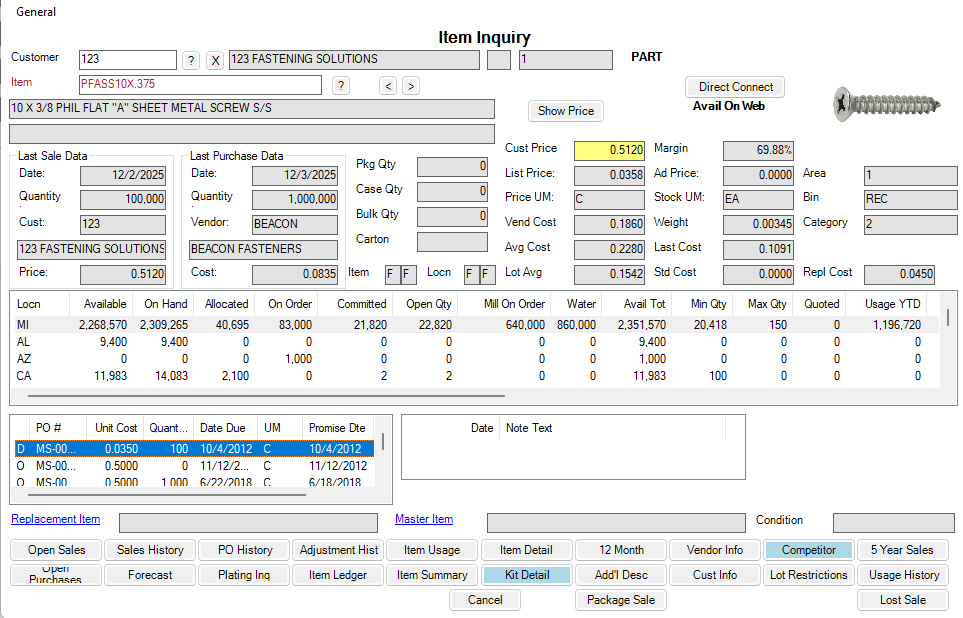Click the item lookup question mark button

click(341, 85)
